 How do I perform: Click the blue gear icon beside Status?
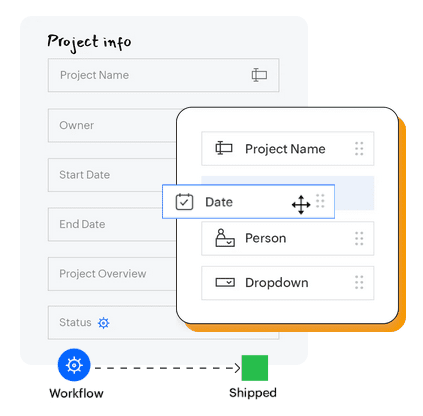click(x=103, y=323)
